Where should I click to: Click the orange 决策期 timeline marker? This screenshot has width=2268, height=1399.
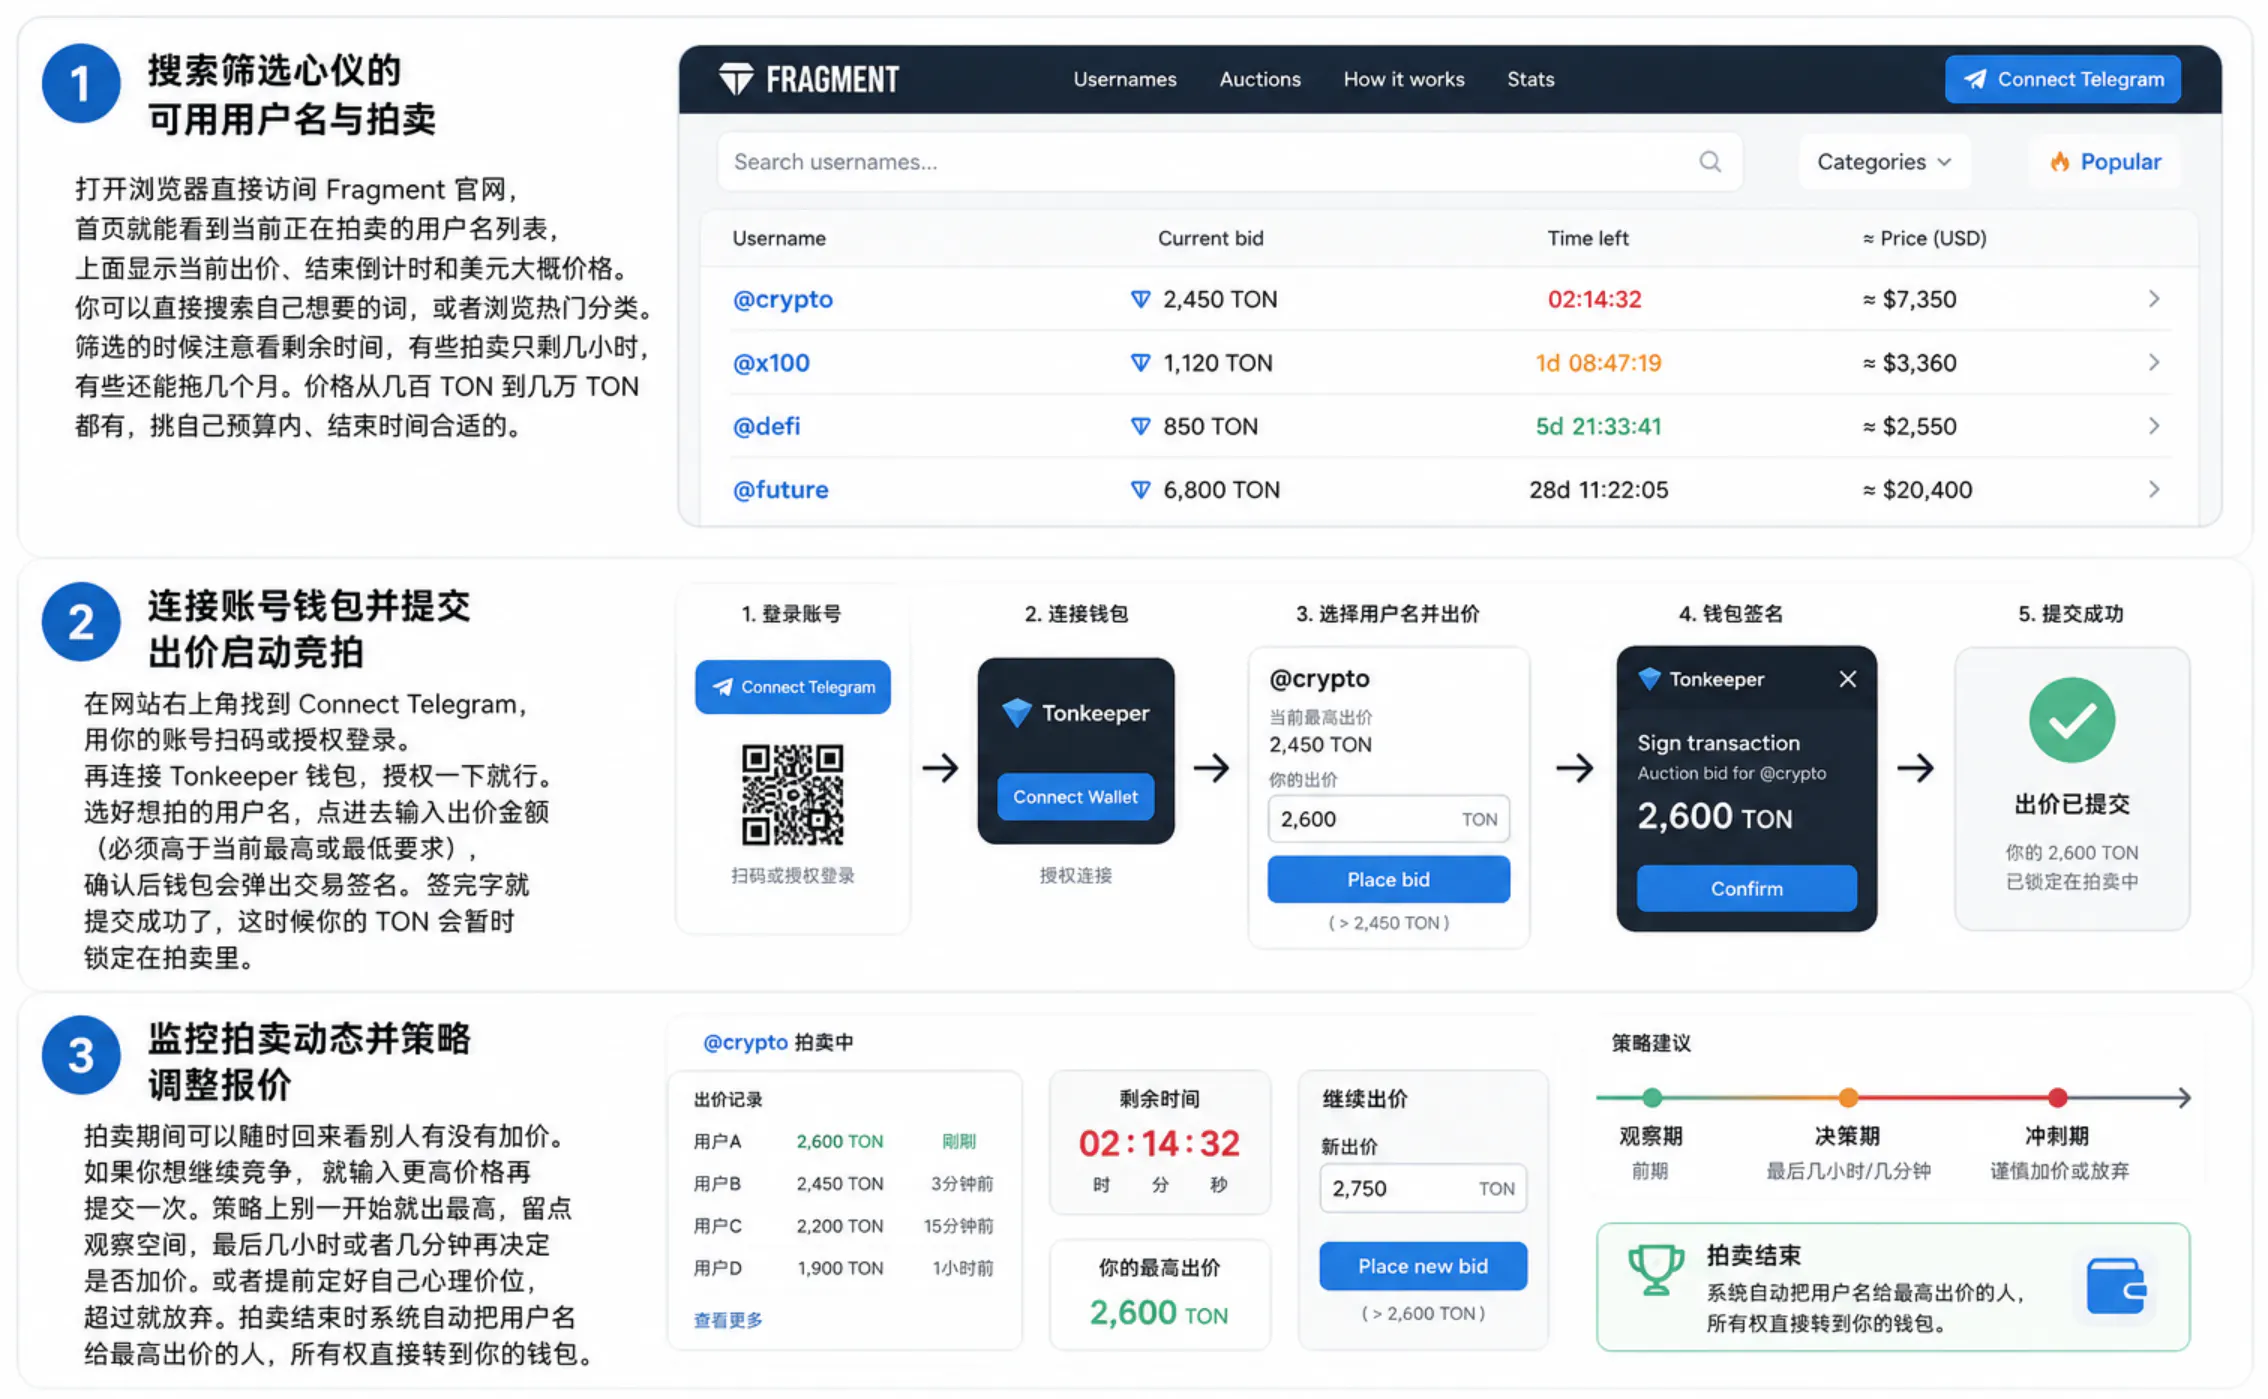pos(1848,1098)
